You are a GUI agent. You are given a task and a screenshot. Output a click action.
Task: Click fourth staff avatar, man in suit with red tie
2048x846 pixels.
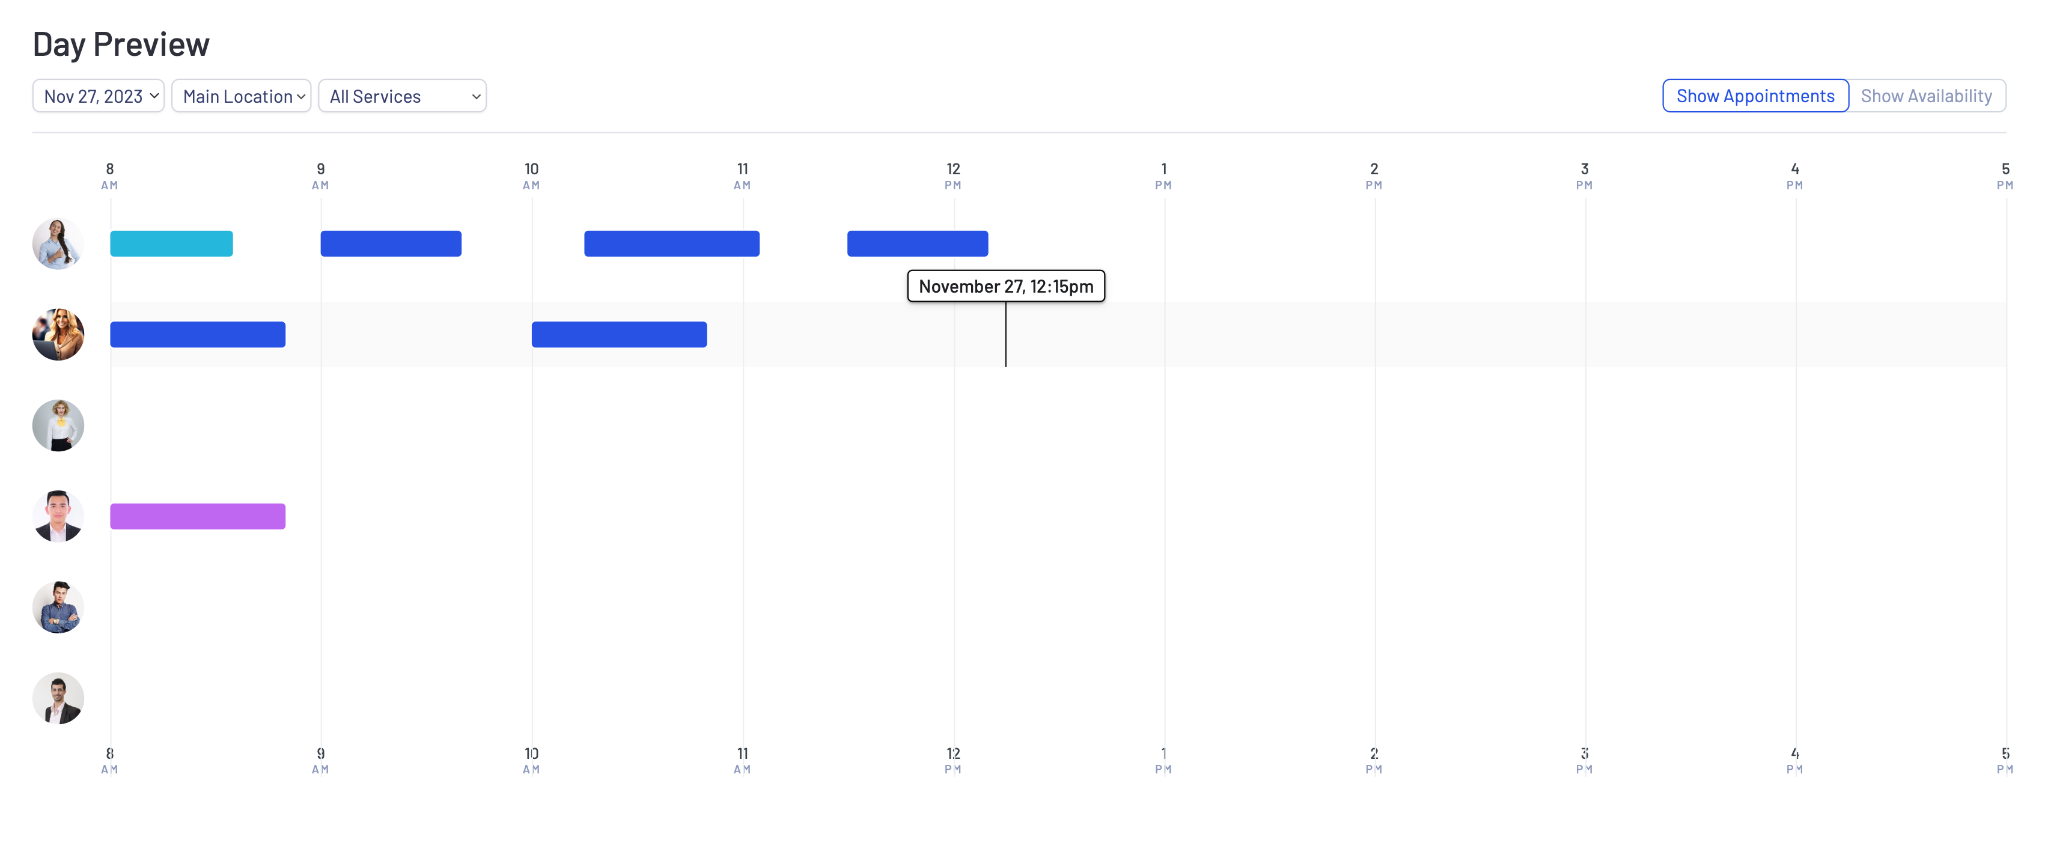click(x=58, y=516)
